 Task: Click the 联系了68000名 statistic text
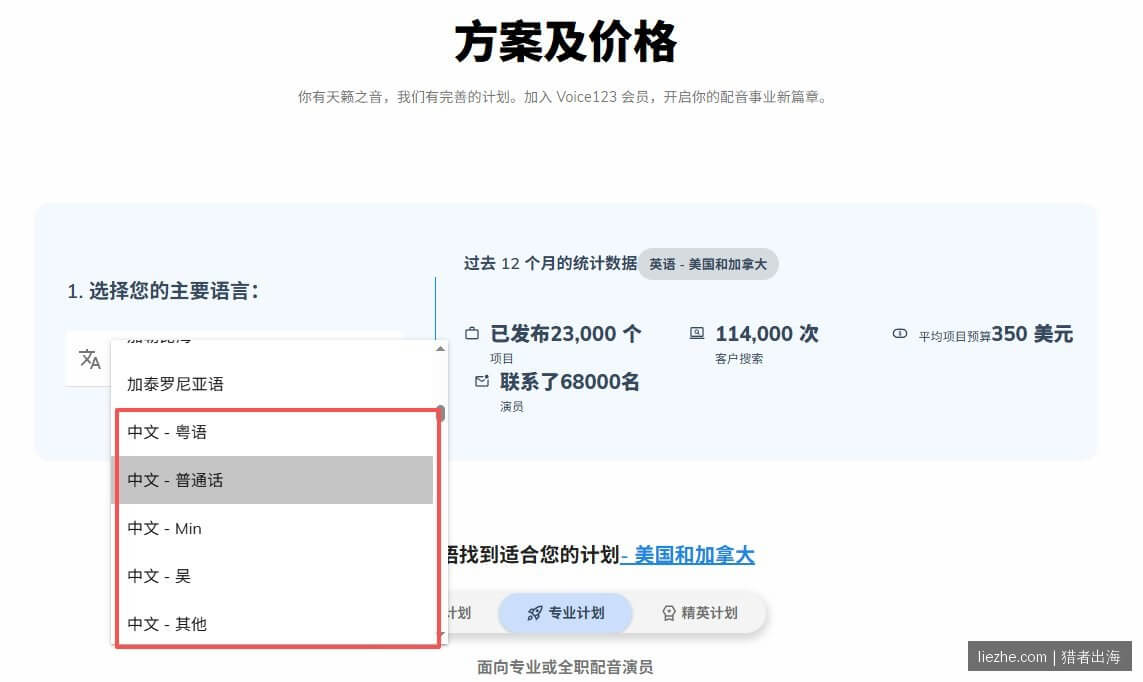coord(569,382)
